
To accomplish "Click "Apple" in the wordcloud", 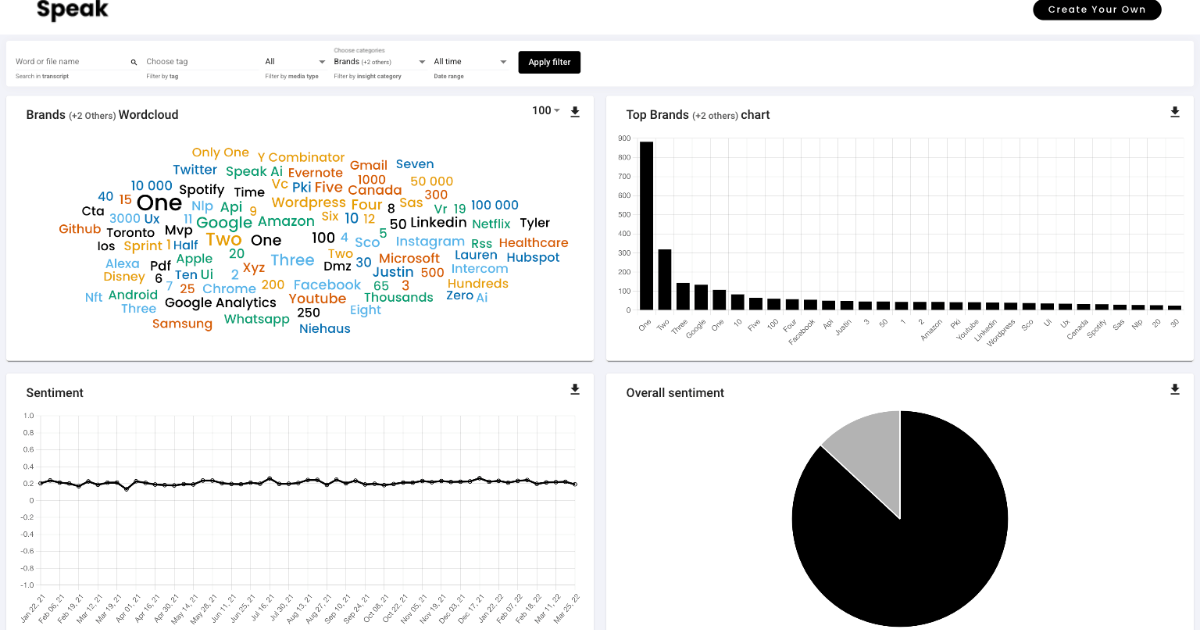I will click(x=194, y=259).
